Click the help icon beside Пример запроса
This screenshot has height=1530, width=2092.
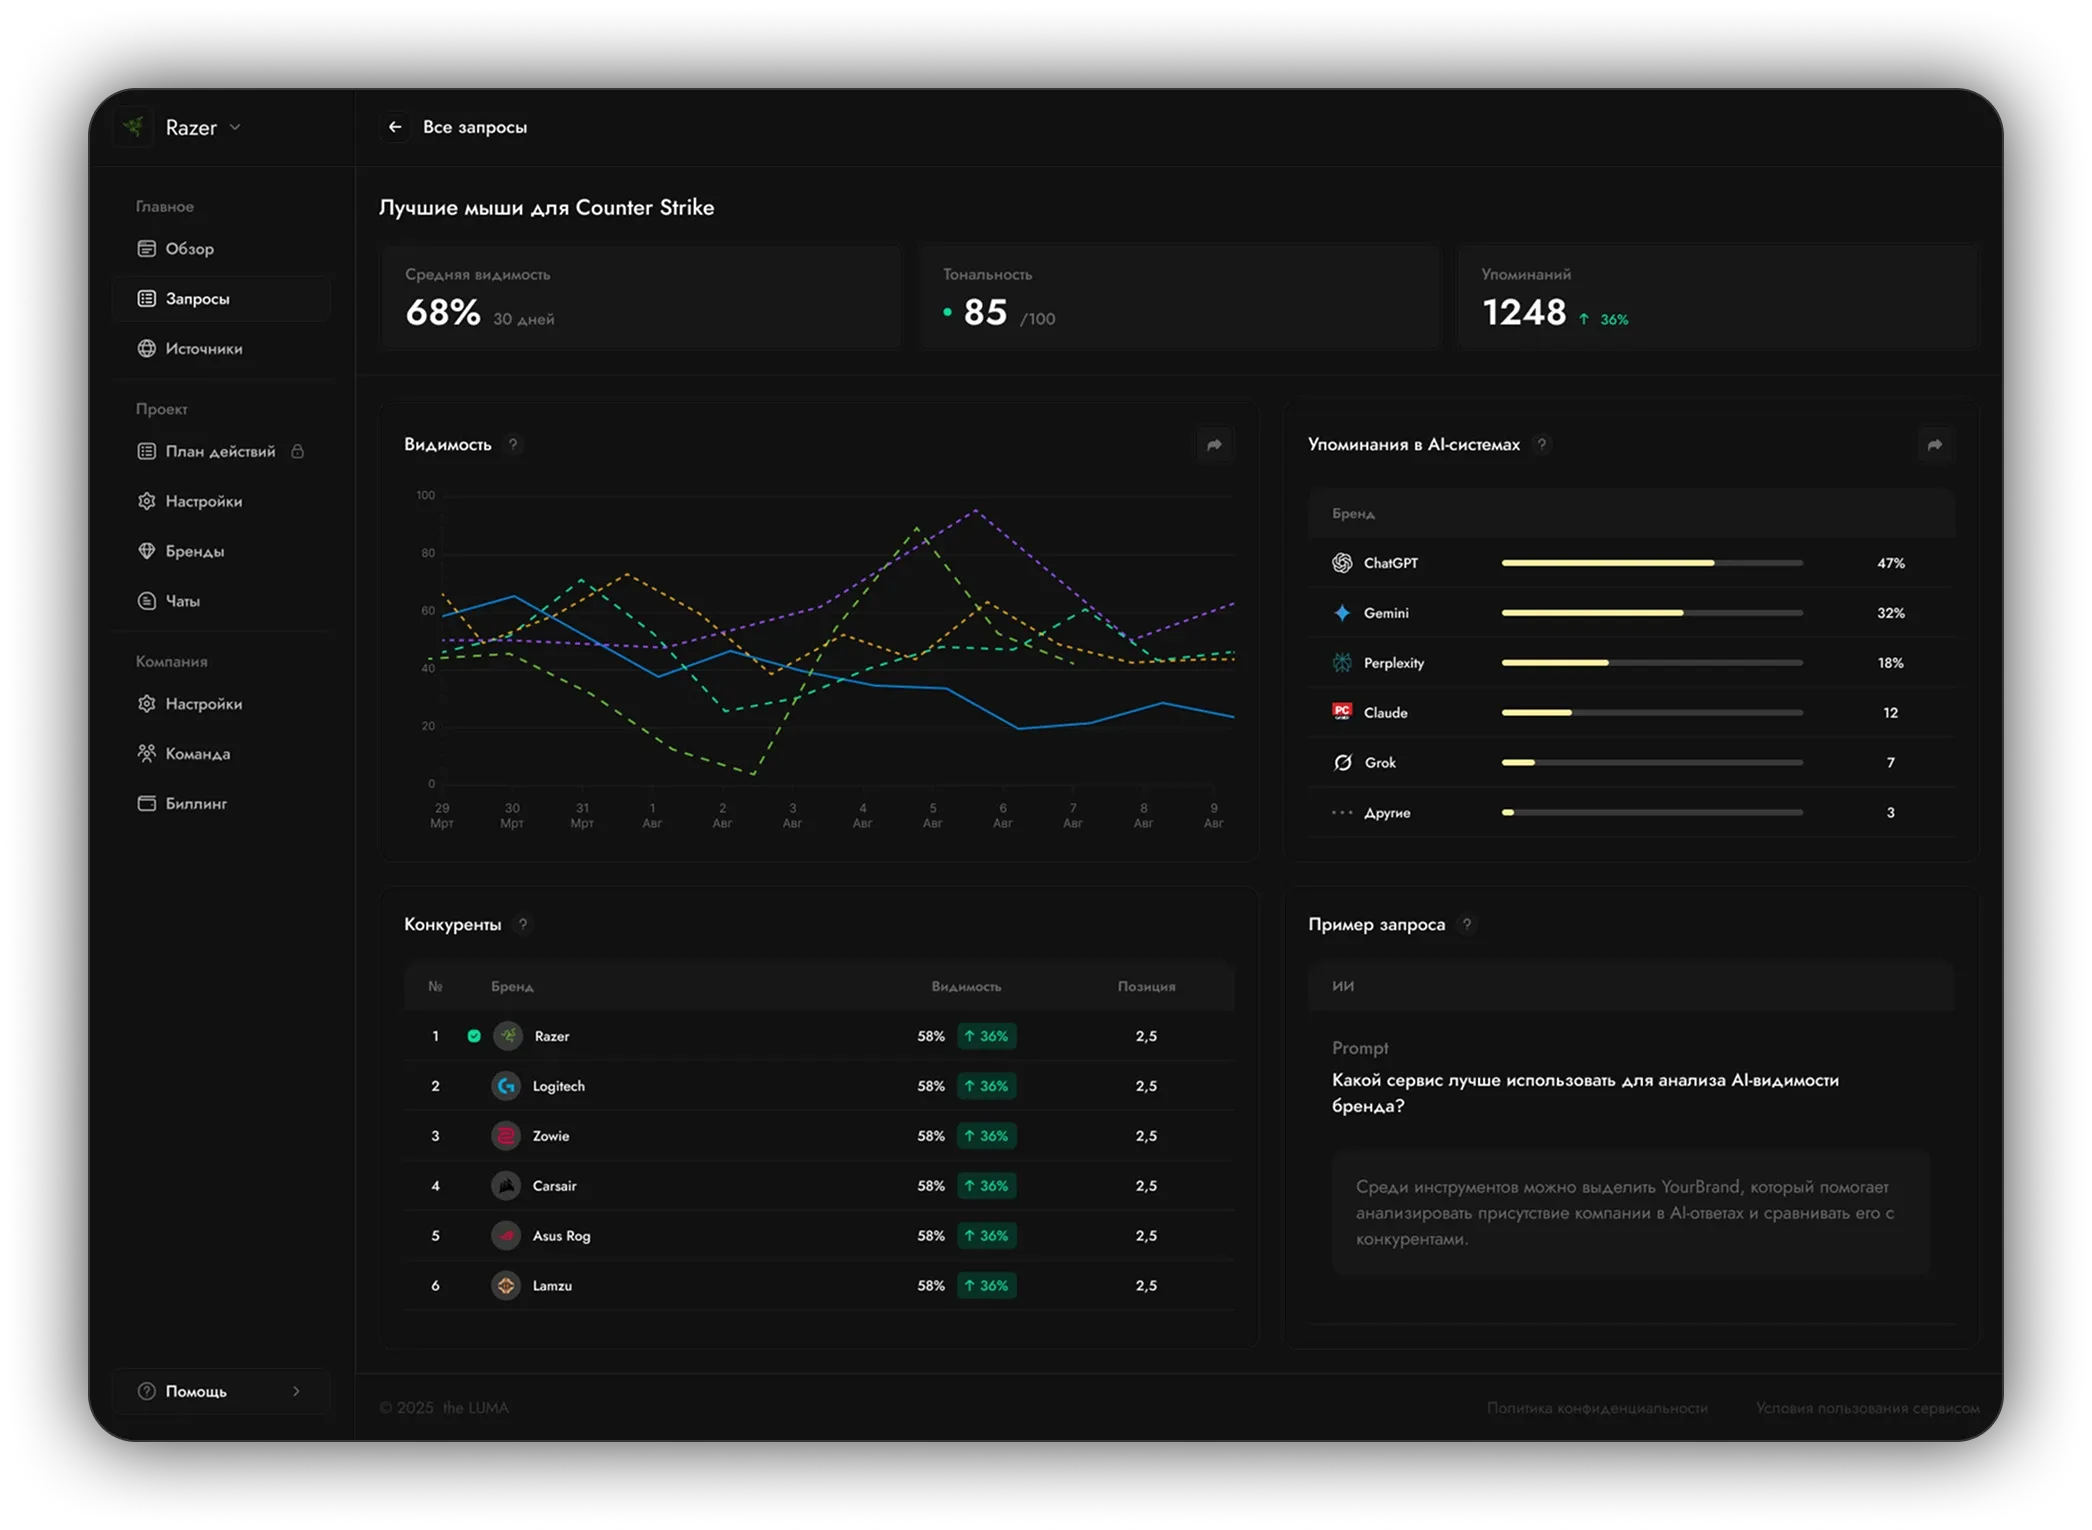[1467, 924]
